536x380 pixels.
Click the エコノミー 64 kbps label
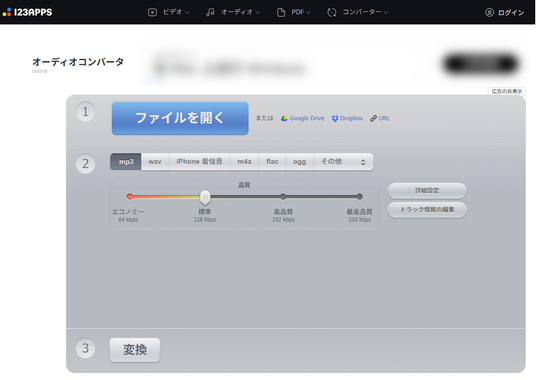pyautogui.click(x=128, y=216)
